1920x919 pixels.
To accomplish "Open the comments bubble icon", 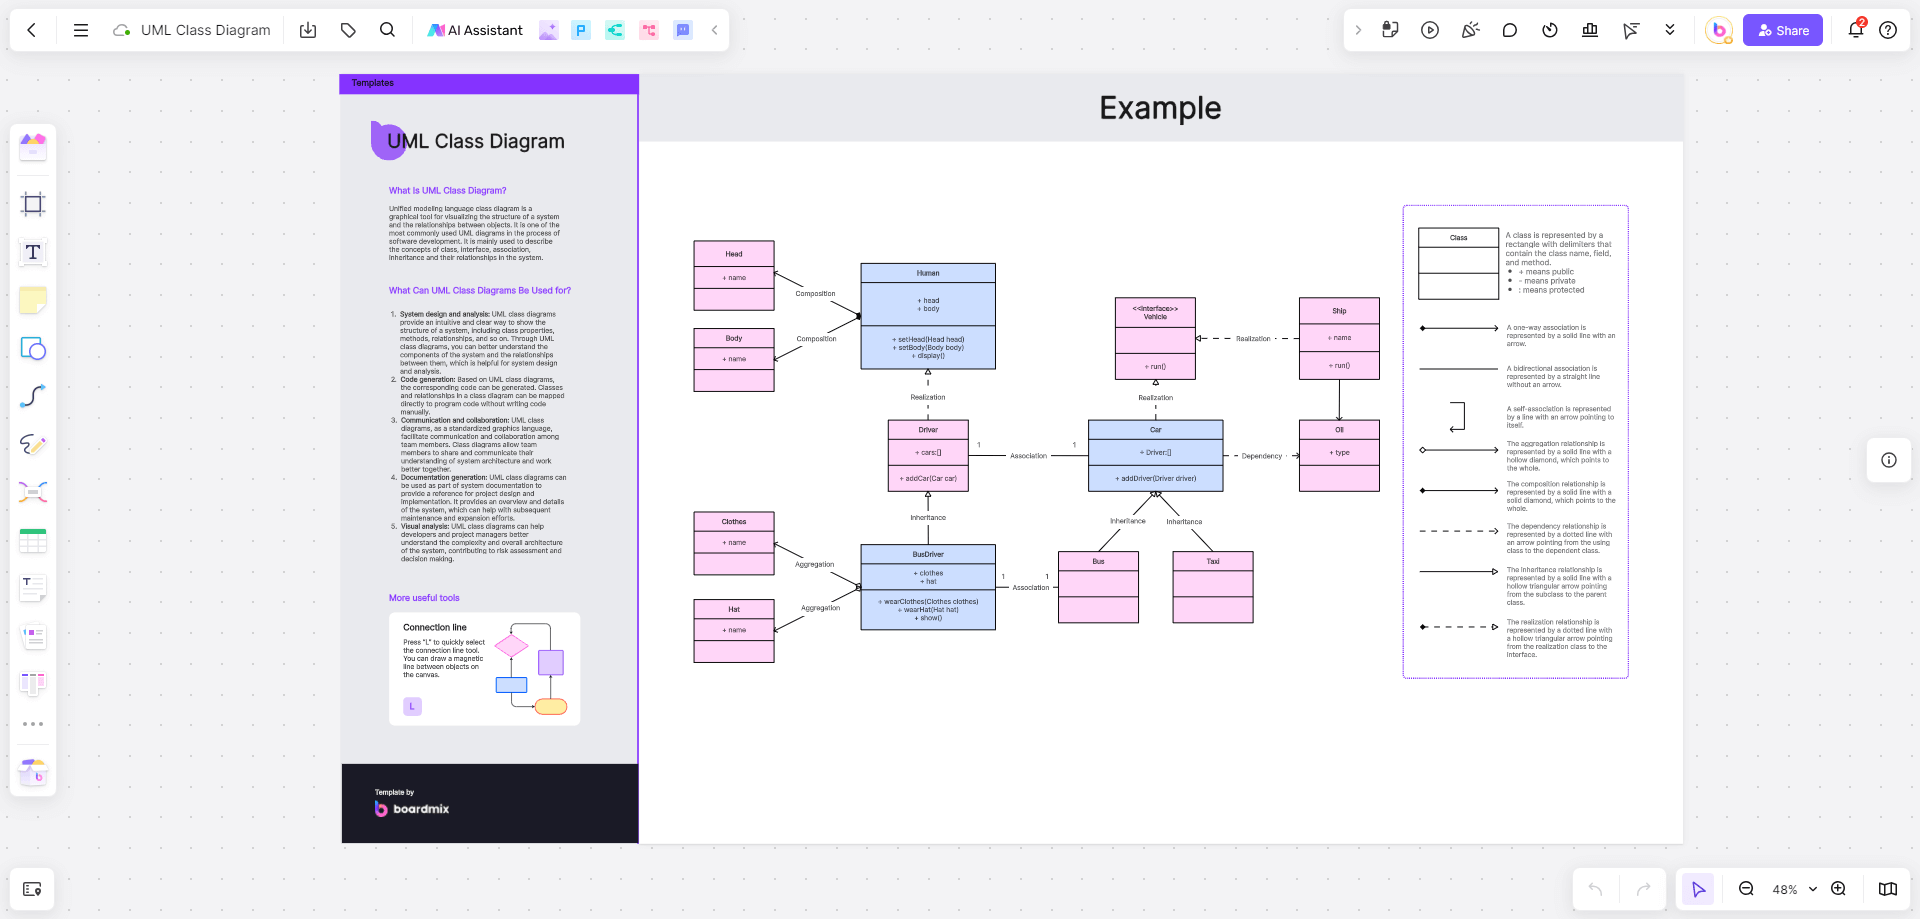I will click(x=1510, y=30).
